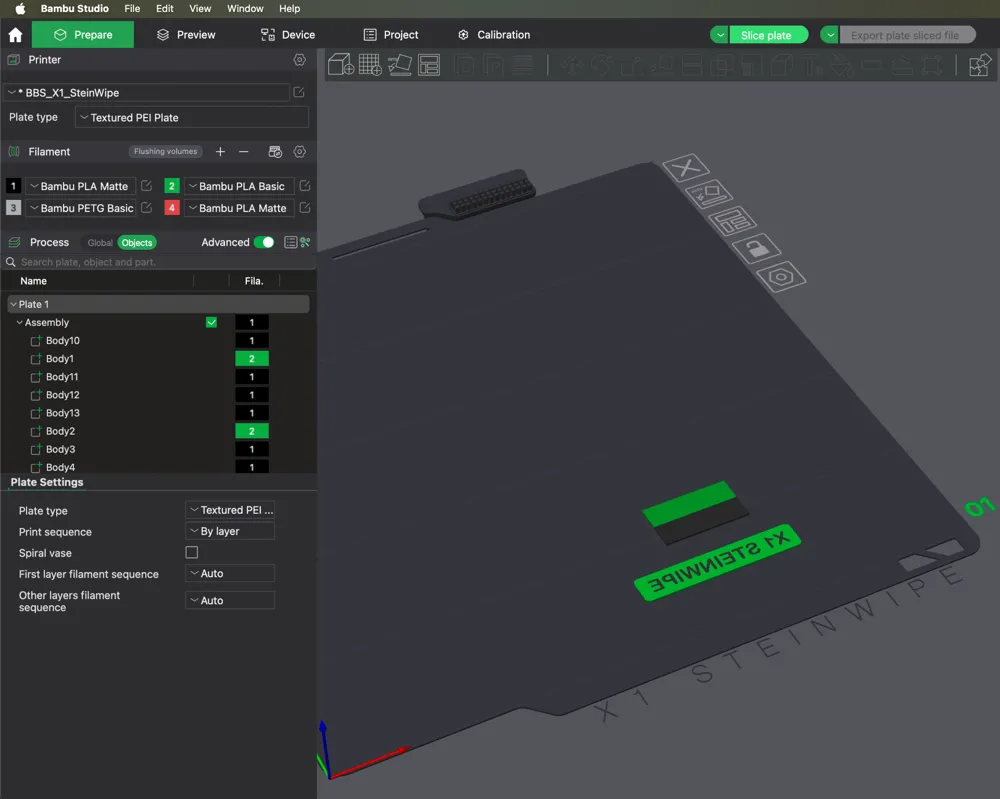The height and width of the screenshot is (799, 1000).
Task: Turn off the Advanced toggle
Action: click(264, 242)
